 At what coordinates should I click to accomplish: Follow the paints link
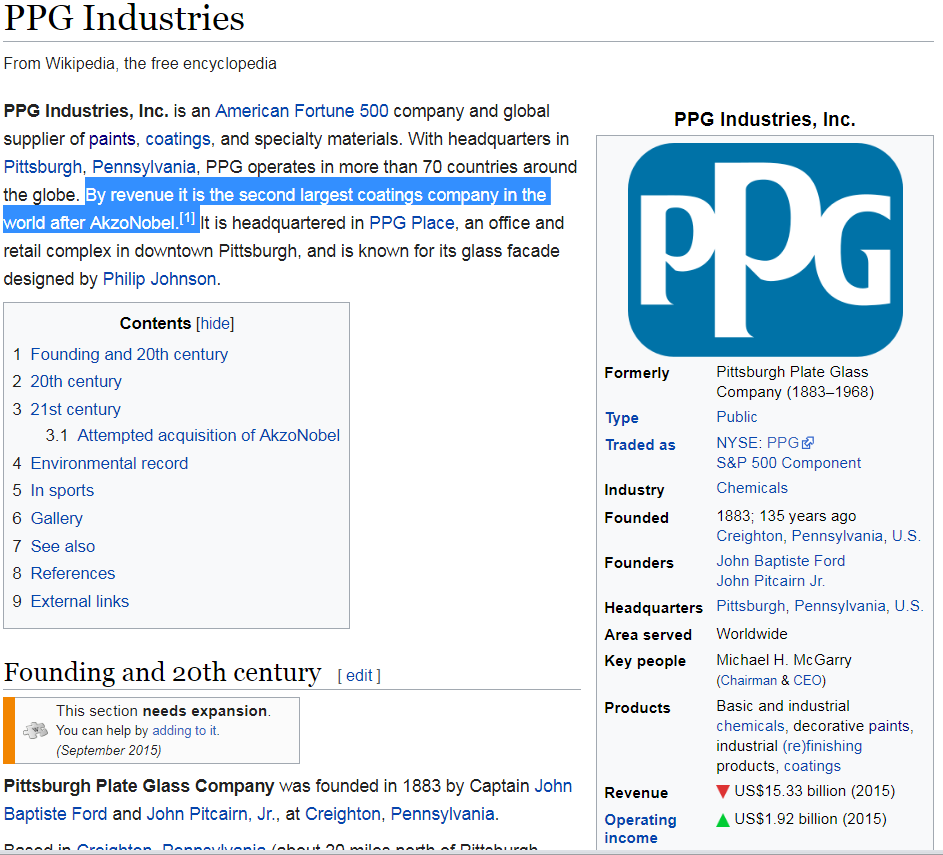pyautogui.click(x=112, y=139)
